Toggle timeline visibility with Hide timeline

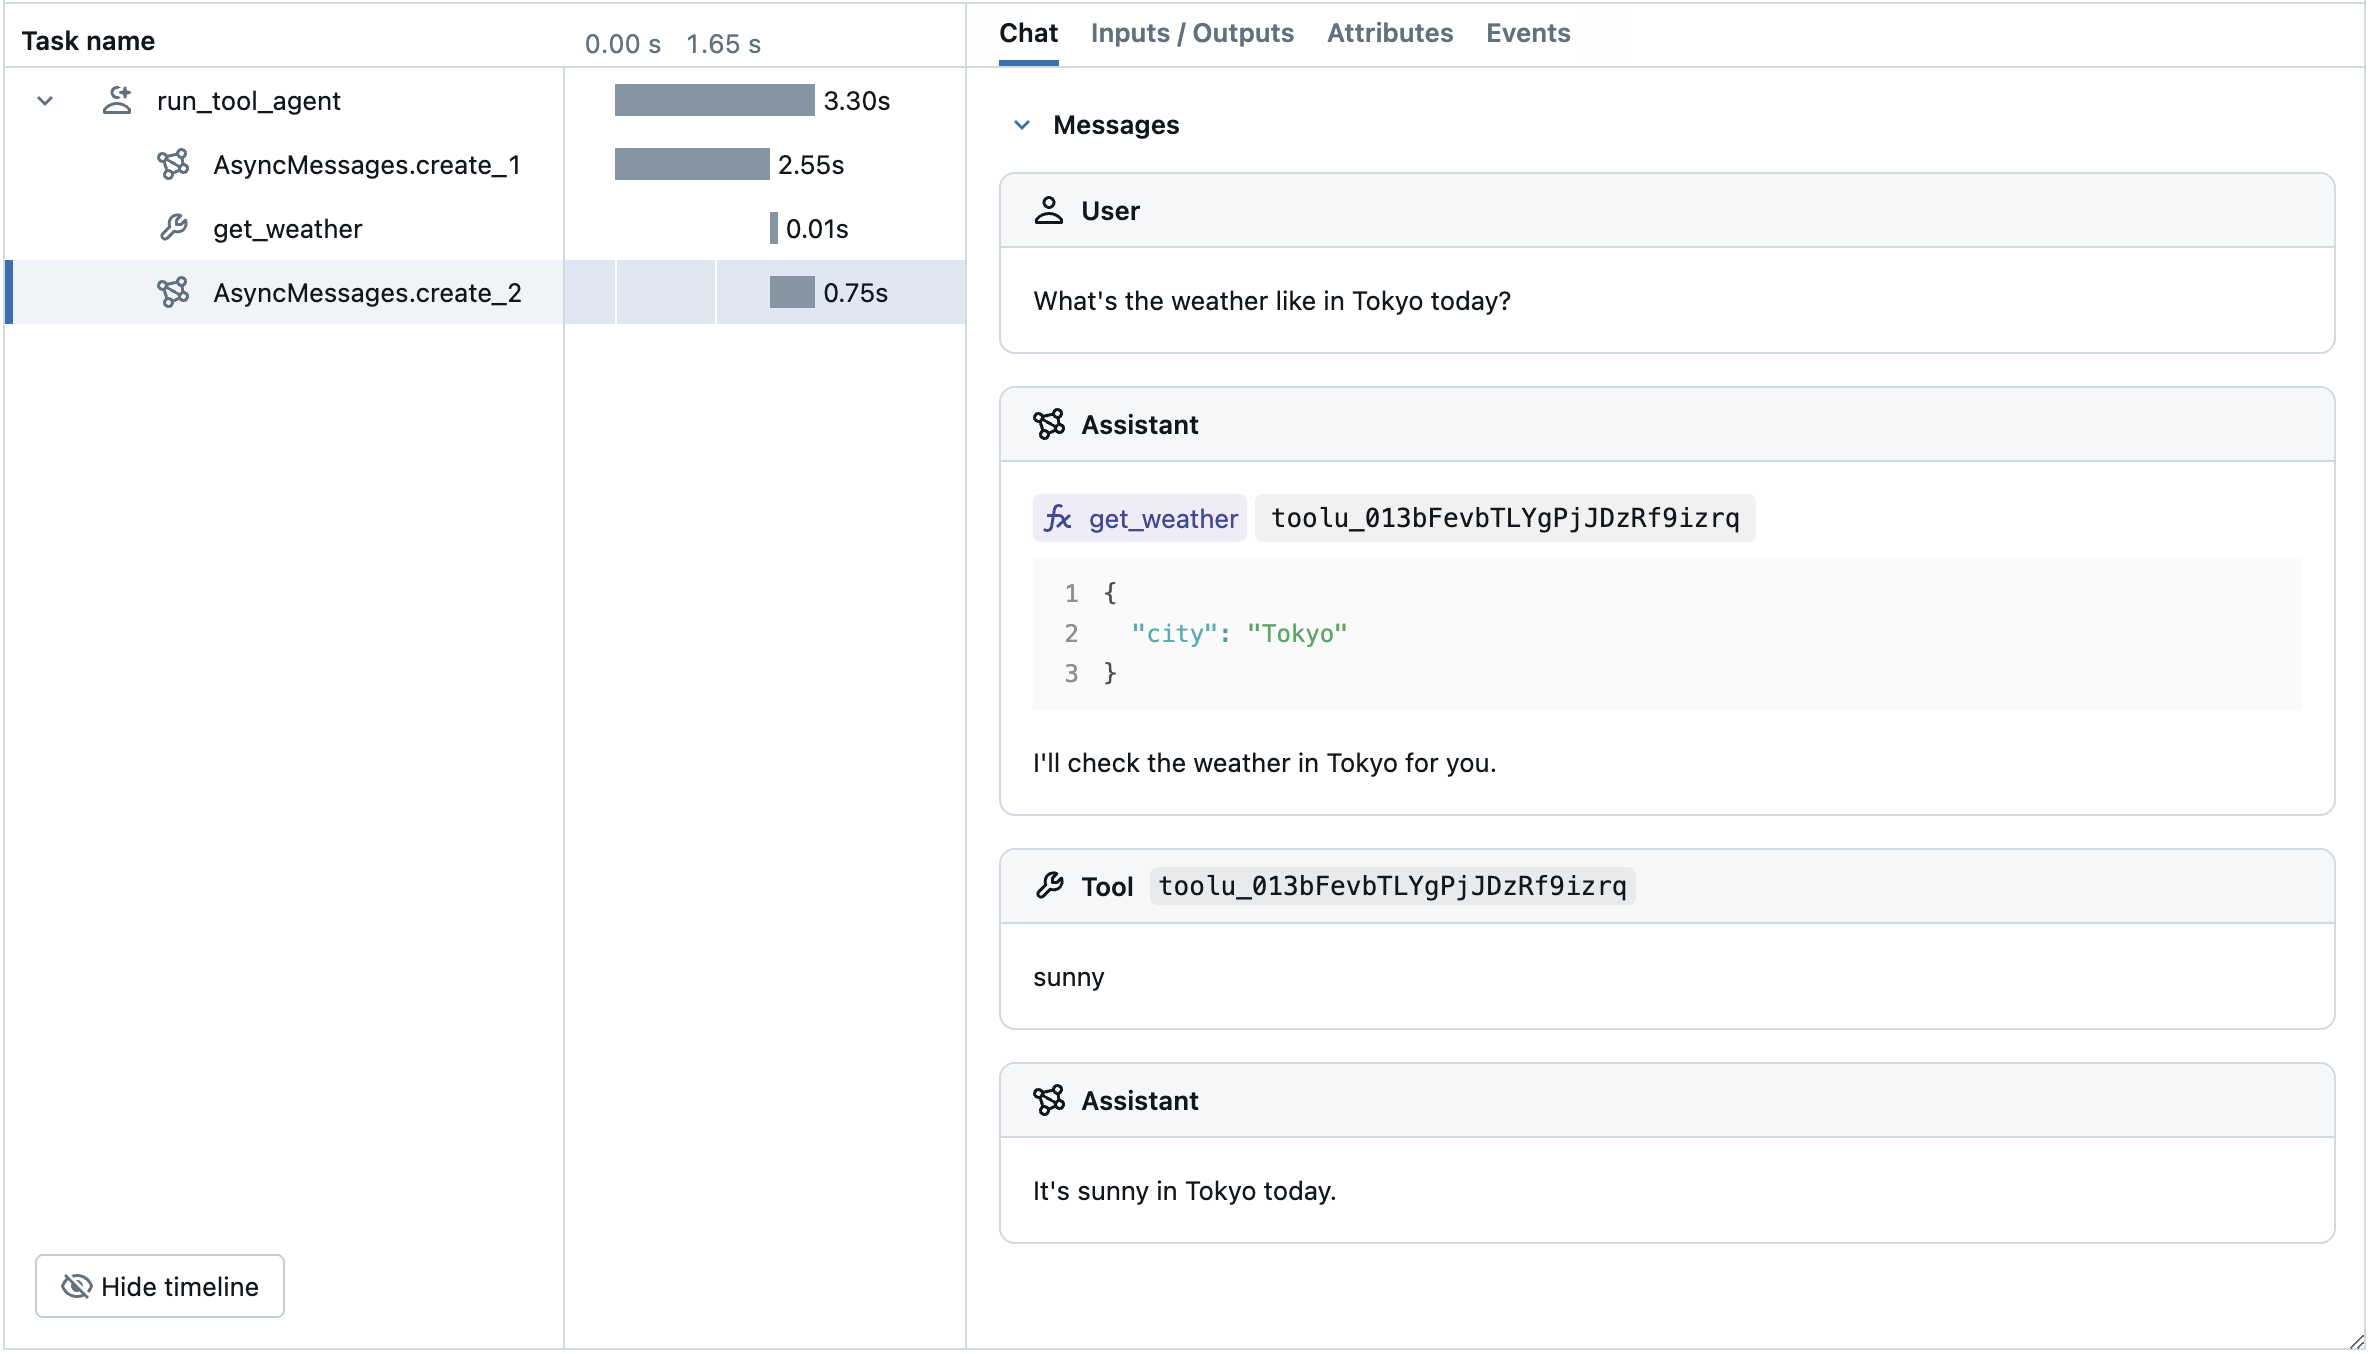pos(160,1286)
